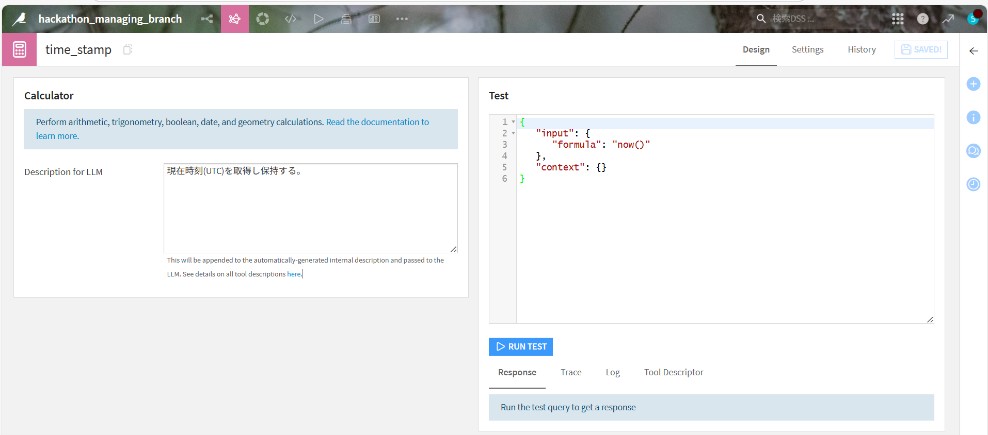Collapse the JSON fold arrow on line 1
988x435 pixels.
[513, 122]
